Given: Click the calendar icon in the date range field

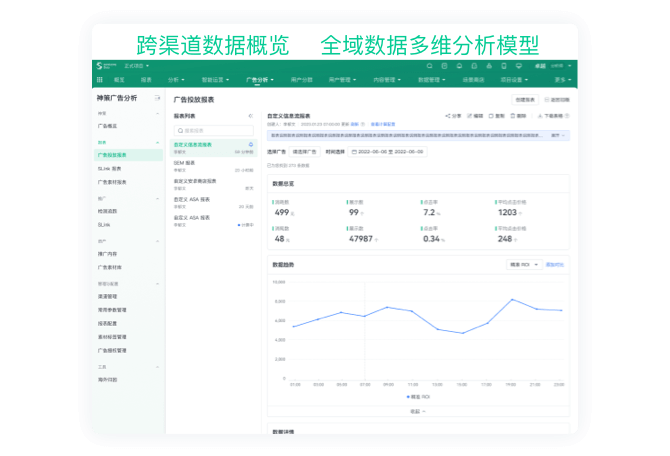Looking at the screenshot, I should click(354, 152).
